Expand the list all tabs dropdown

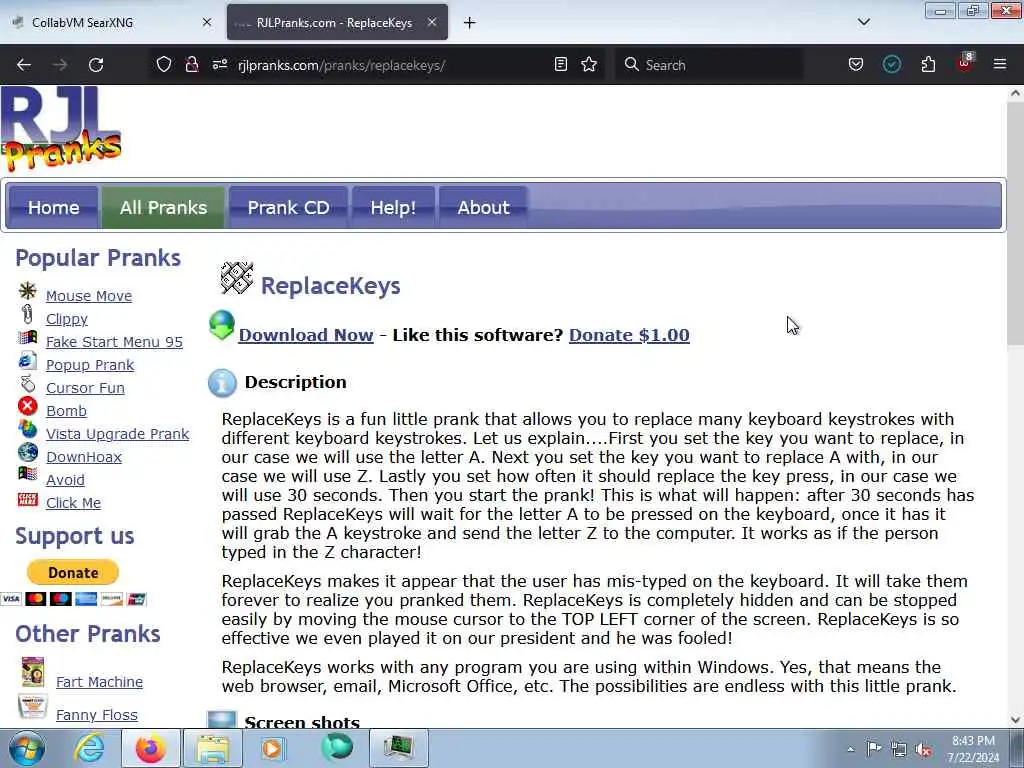863,22
